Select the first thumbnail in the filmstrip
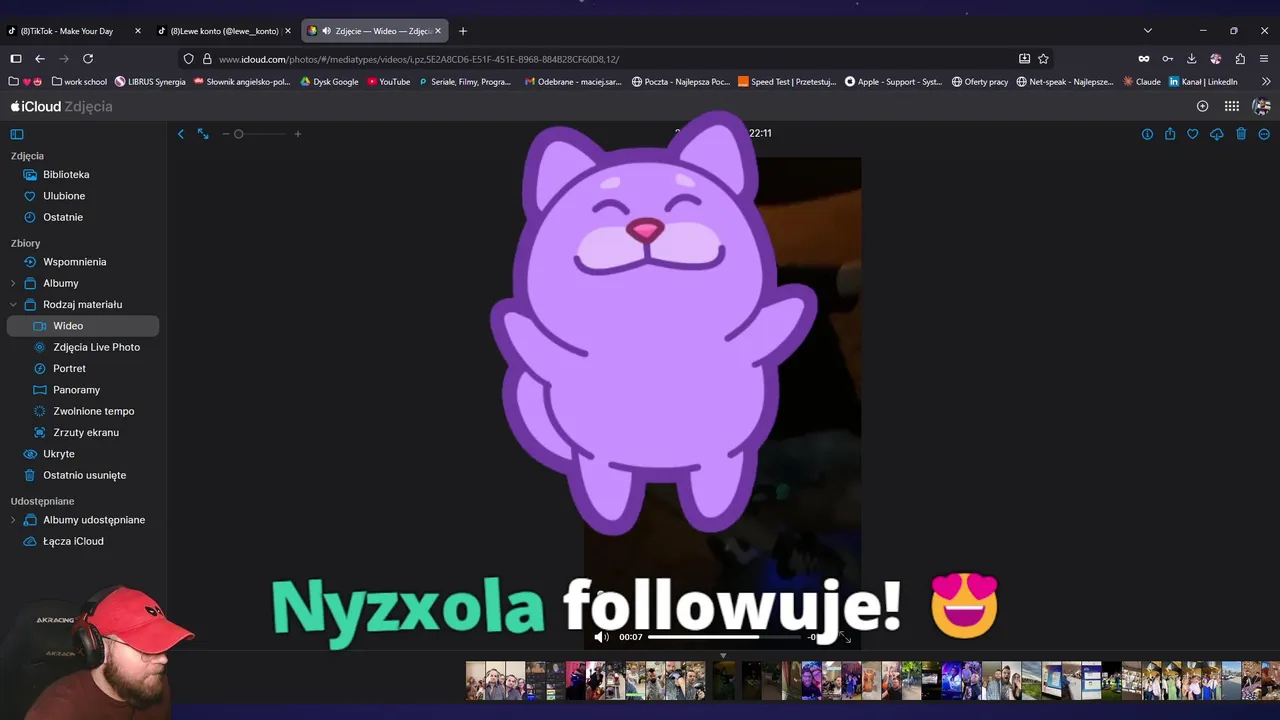The height and width of the screenshot is (720, 1280). 475,680
